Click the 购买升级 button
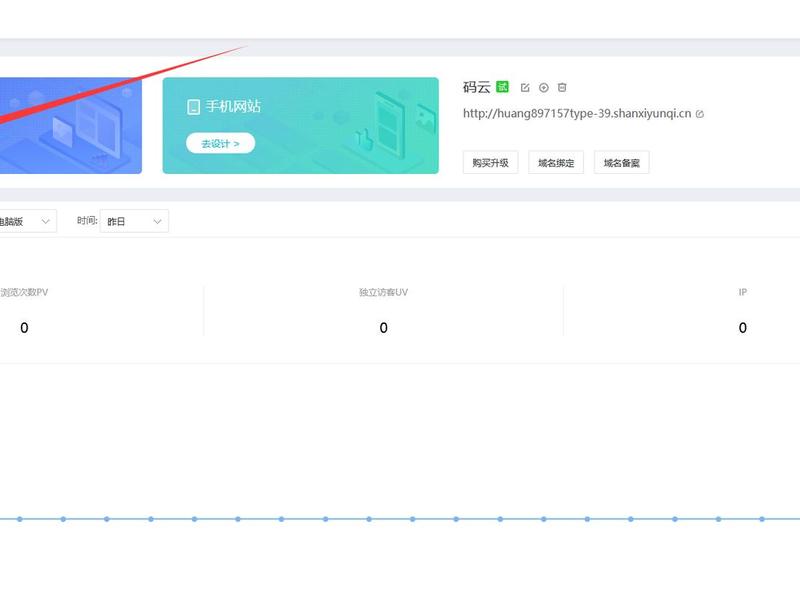The image size is (800, 600). tap(490, 163)
